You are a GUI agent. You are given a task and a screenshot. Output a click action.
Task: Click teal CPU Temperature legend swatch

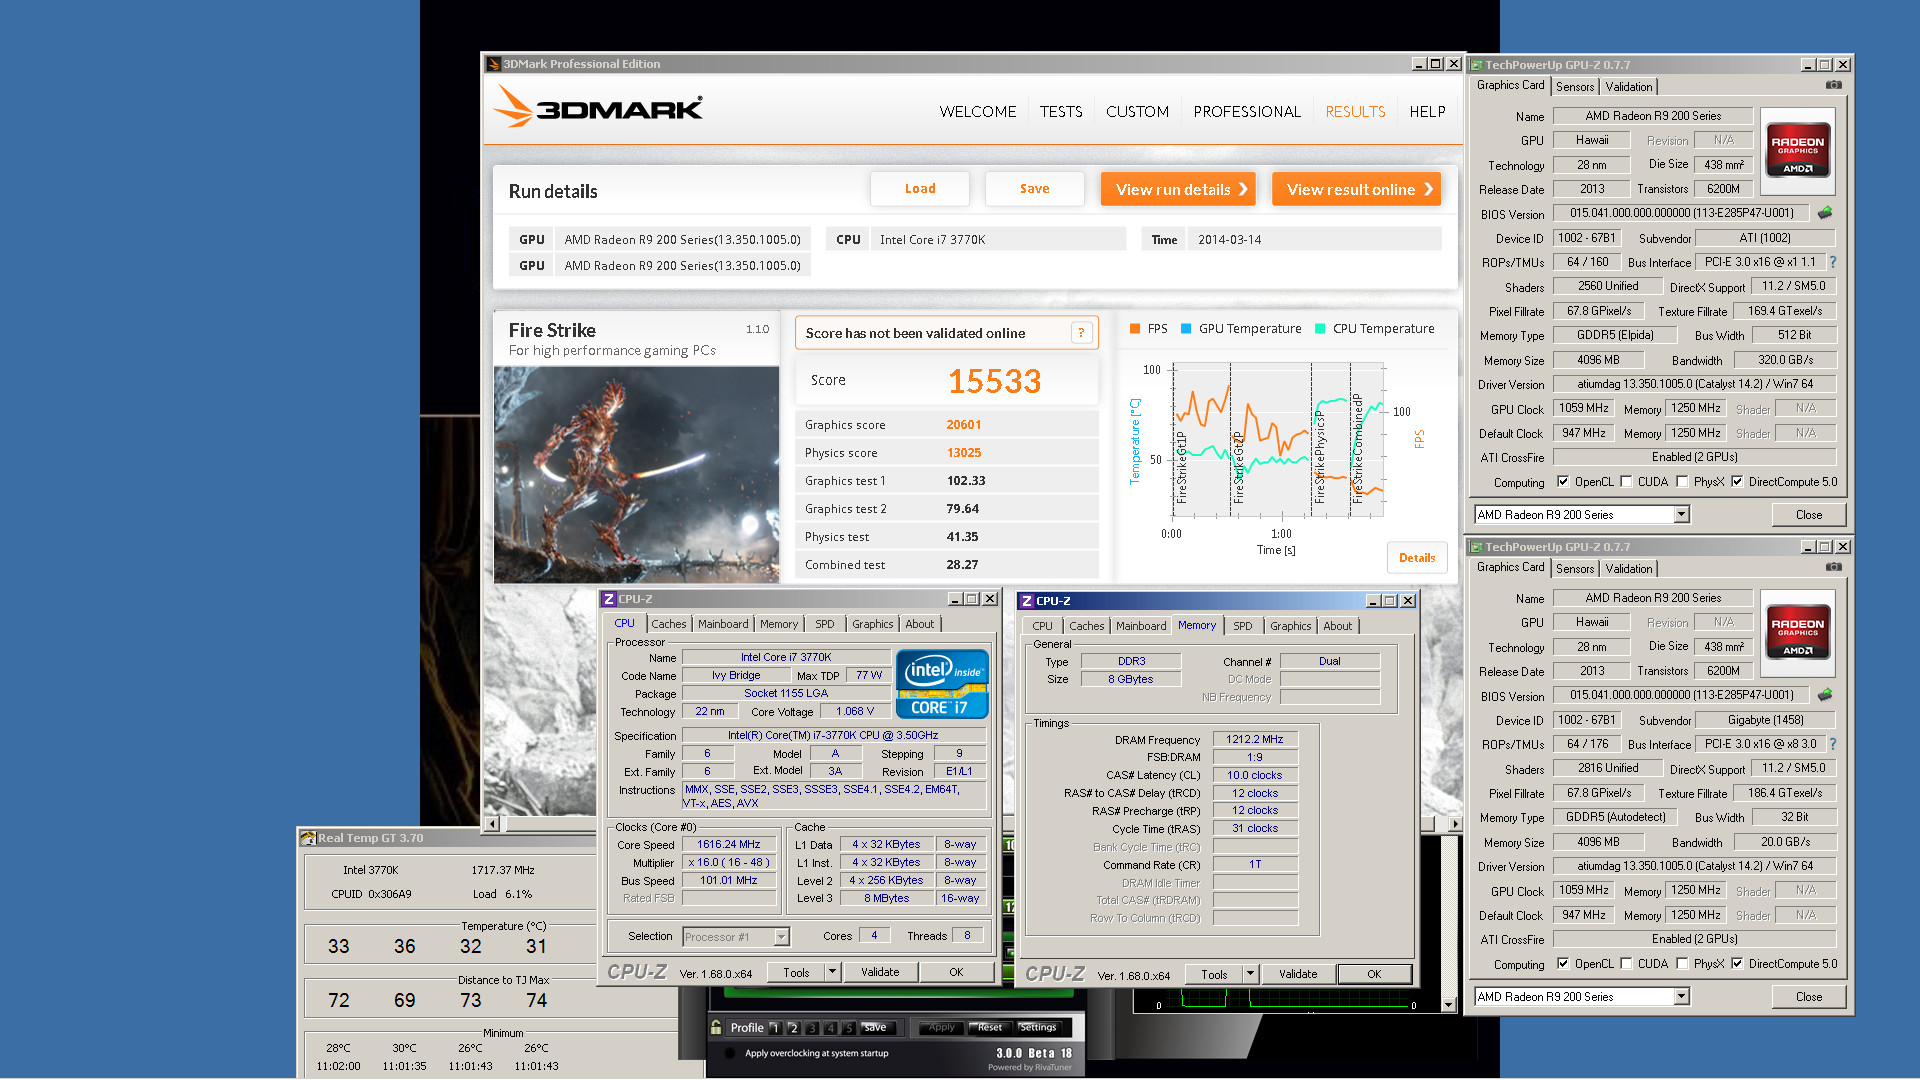click(1320, 329)
